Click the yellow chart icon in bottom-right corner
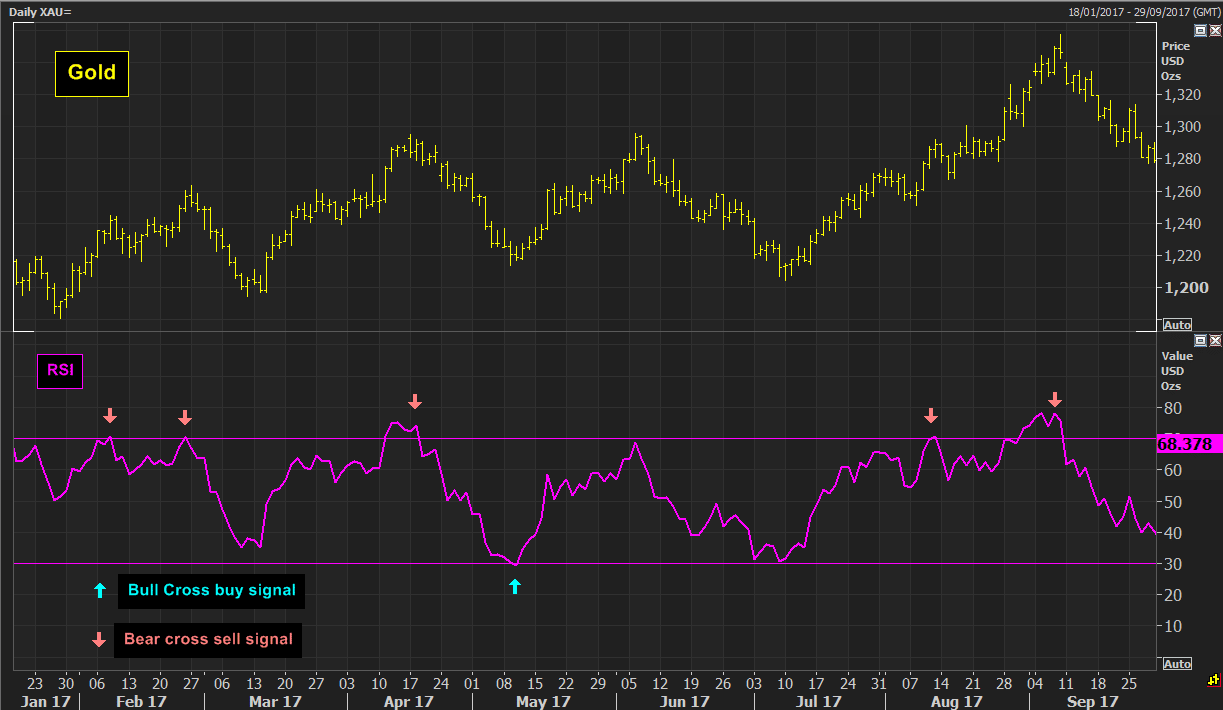 1213,680
